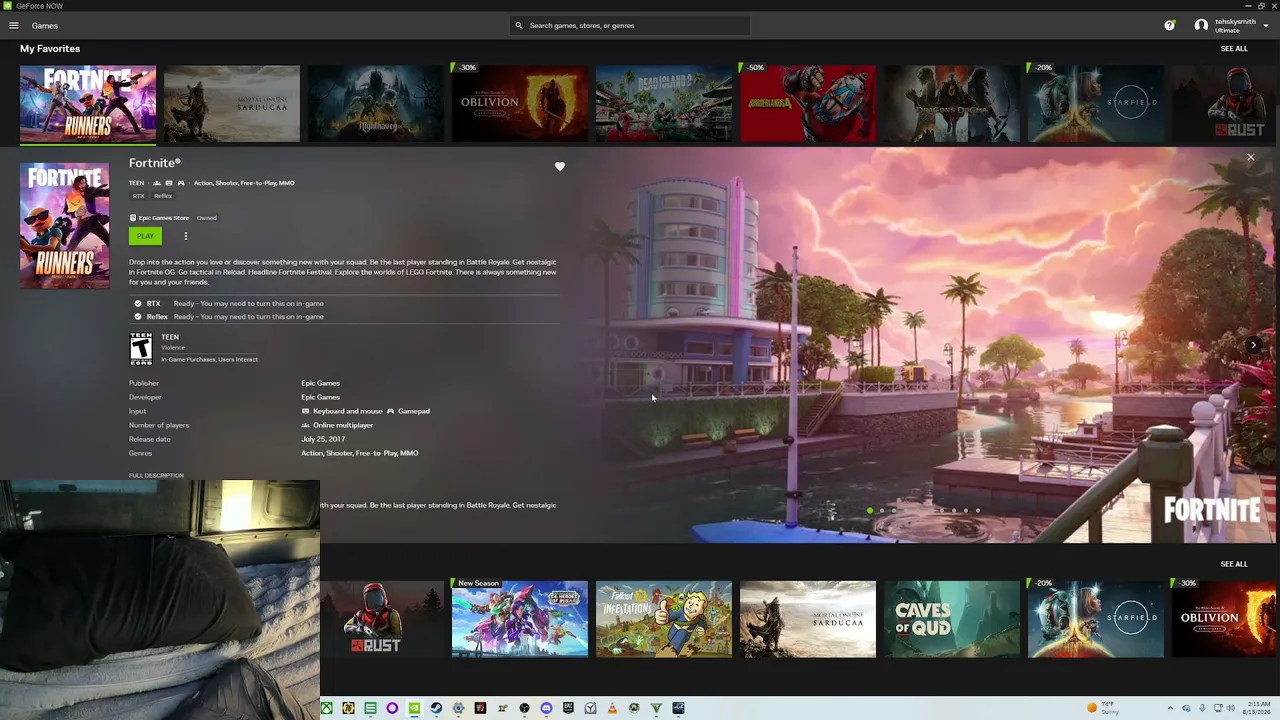1280x720 pixels.
Task: Click the RTX ready checkmark icon
Action: pos(138,303)
